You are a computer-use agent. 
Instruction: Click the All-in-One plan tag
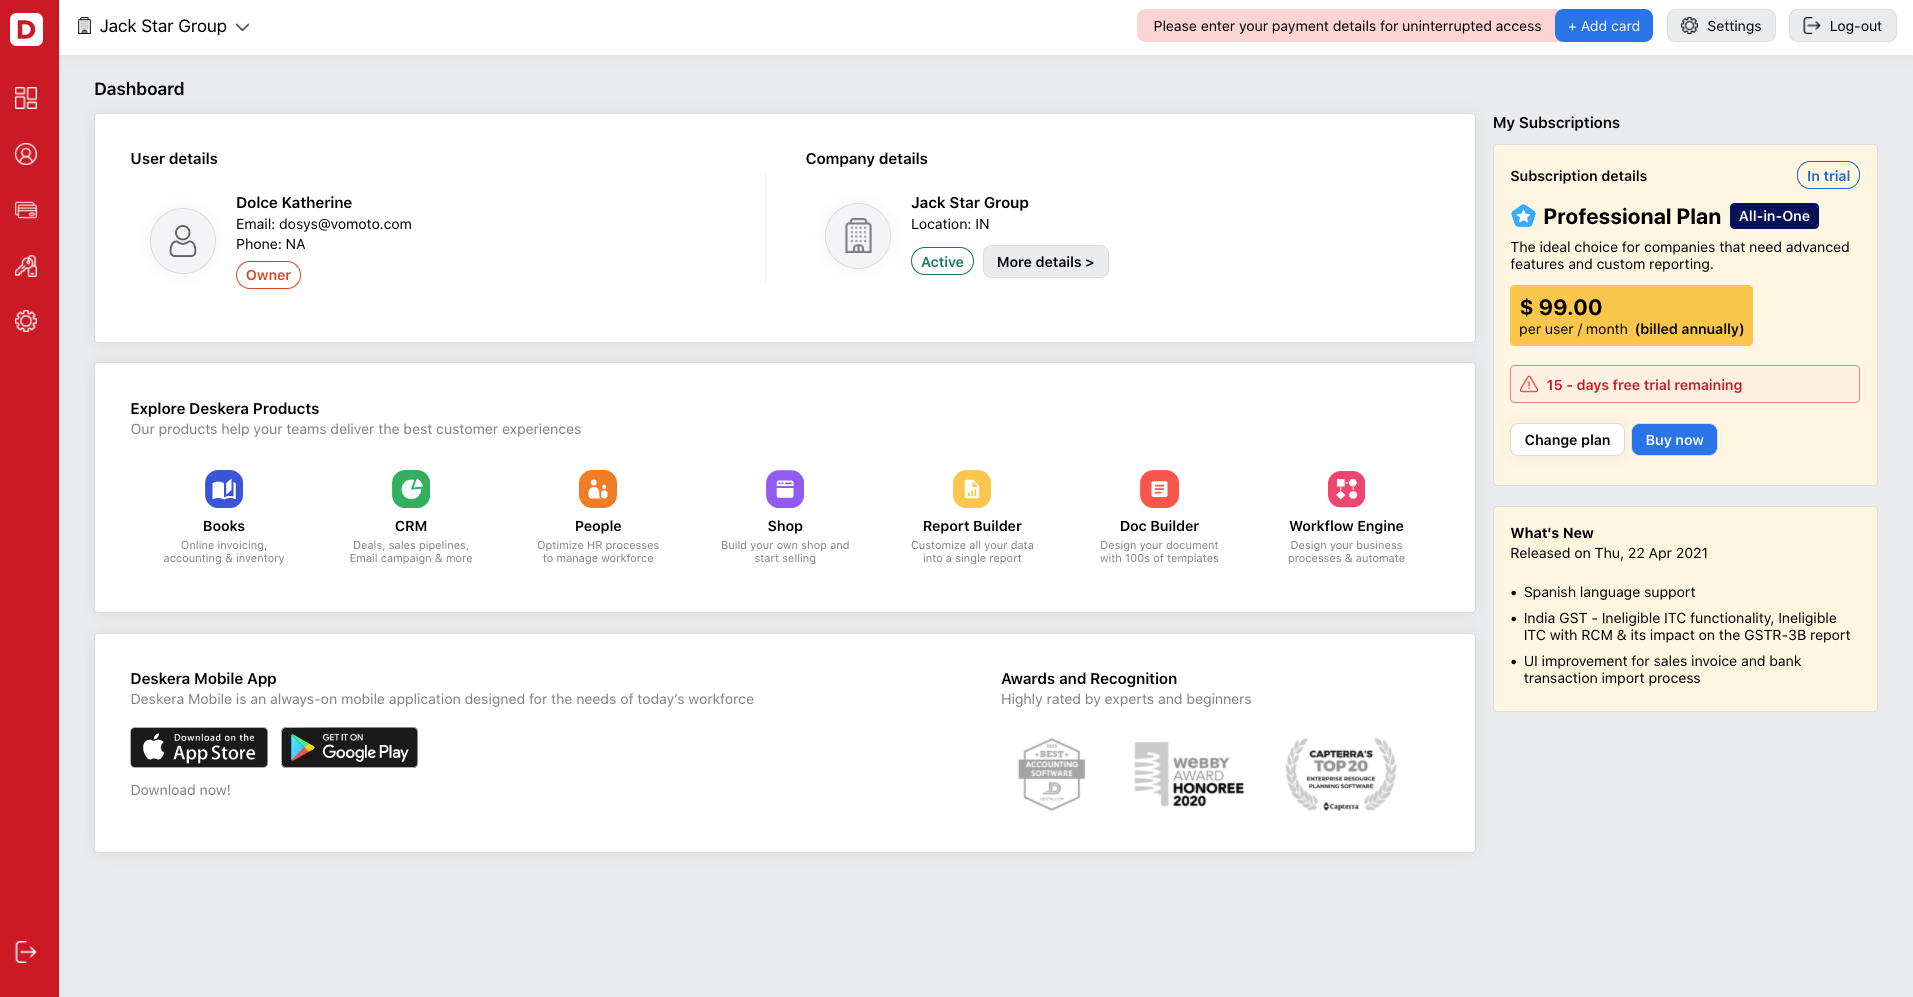pyautogui.click(x=1774, y=216)
